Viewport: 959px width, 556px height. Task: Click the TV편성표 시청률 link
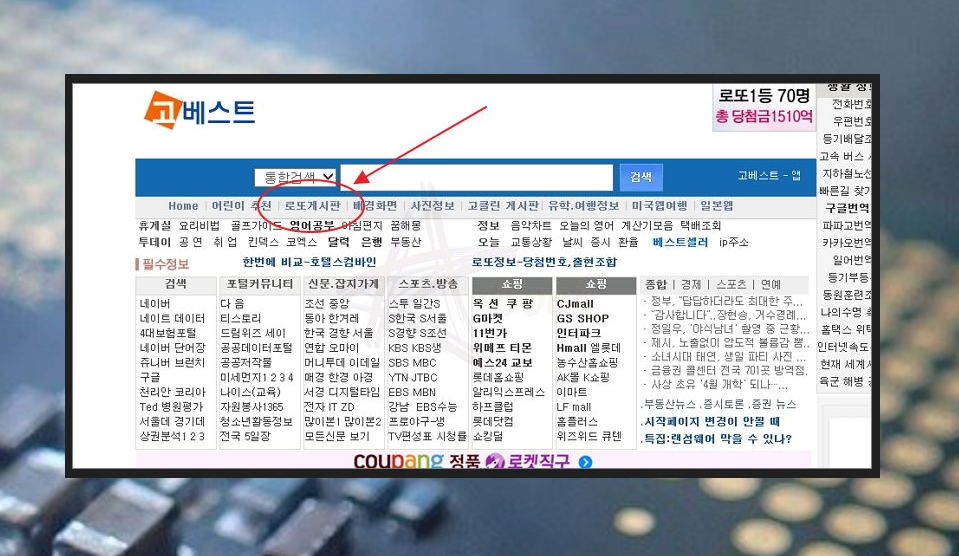[x=427, y=436]
